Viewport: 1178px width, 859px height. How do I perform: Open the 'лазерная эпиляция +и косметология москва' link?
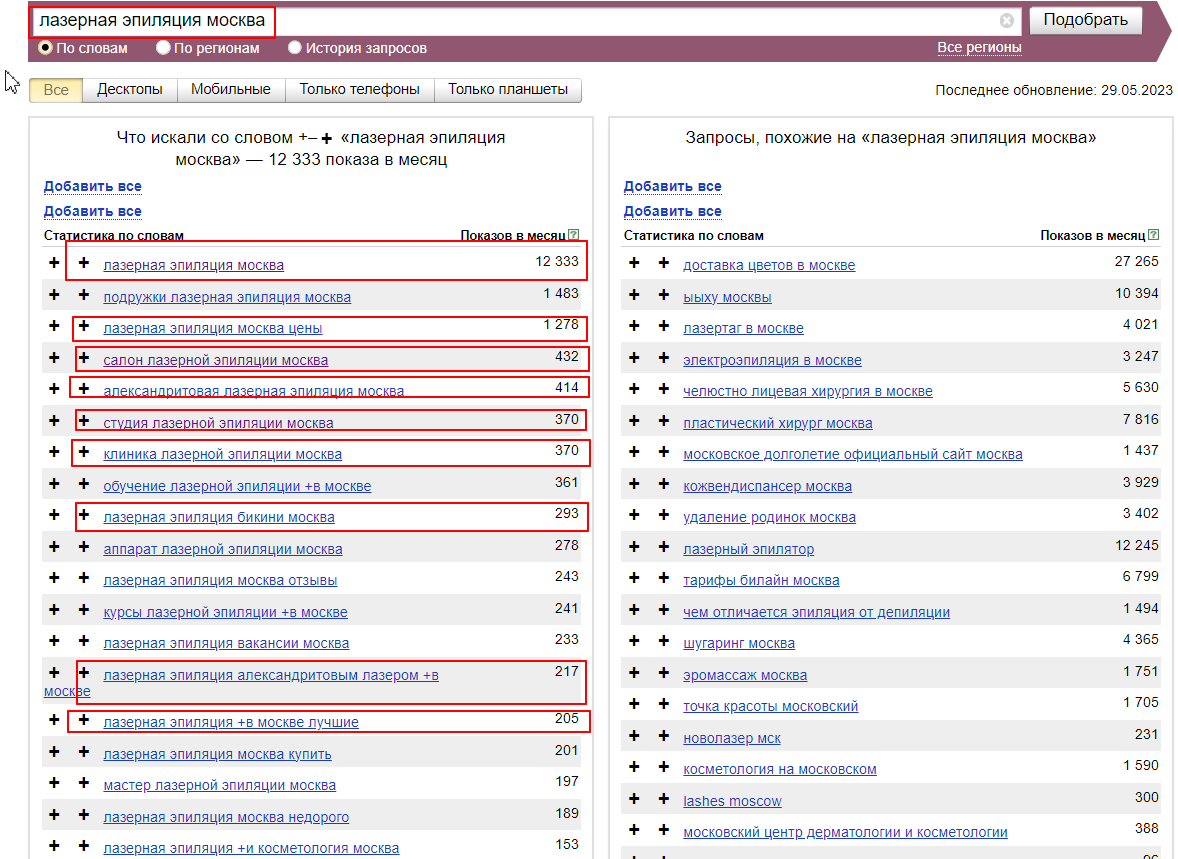point(251,848)
